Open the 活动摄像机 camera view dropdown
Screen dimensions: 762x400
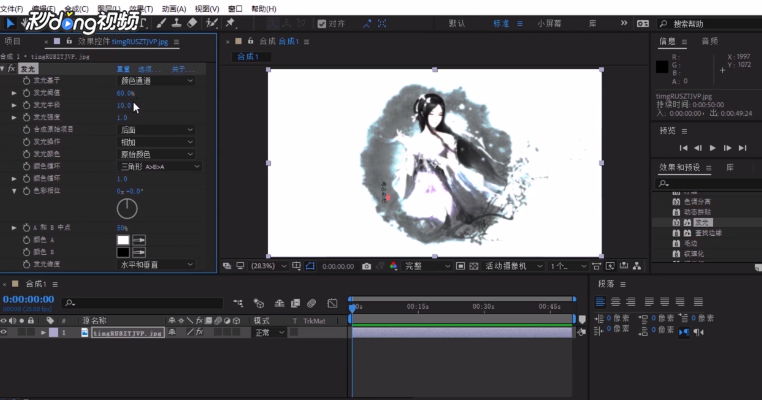(x=513, y=266)
